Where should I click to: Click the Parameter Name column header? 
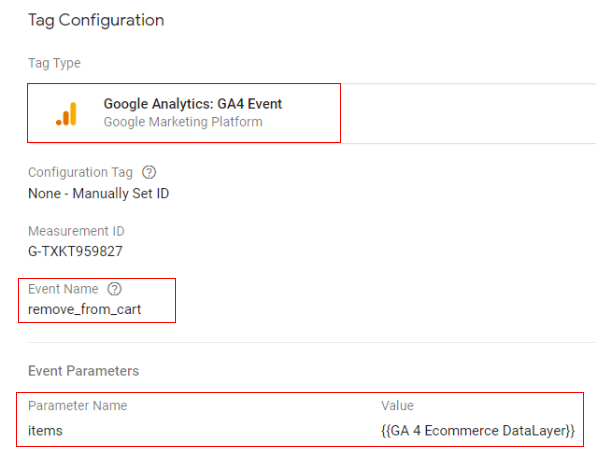click(78, 406)
